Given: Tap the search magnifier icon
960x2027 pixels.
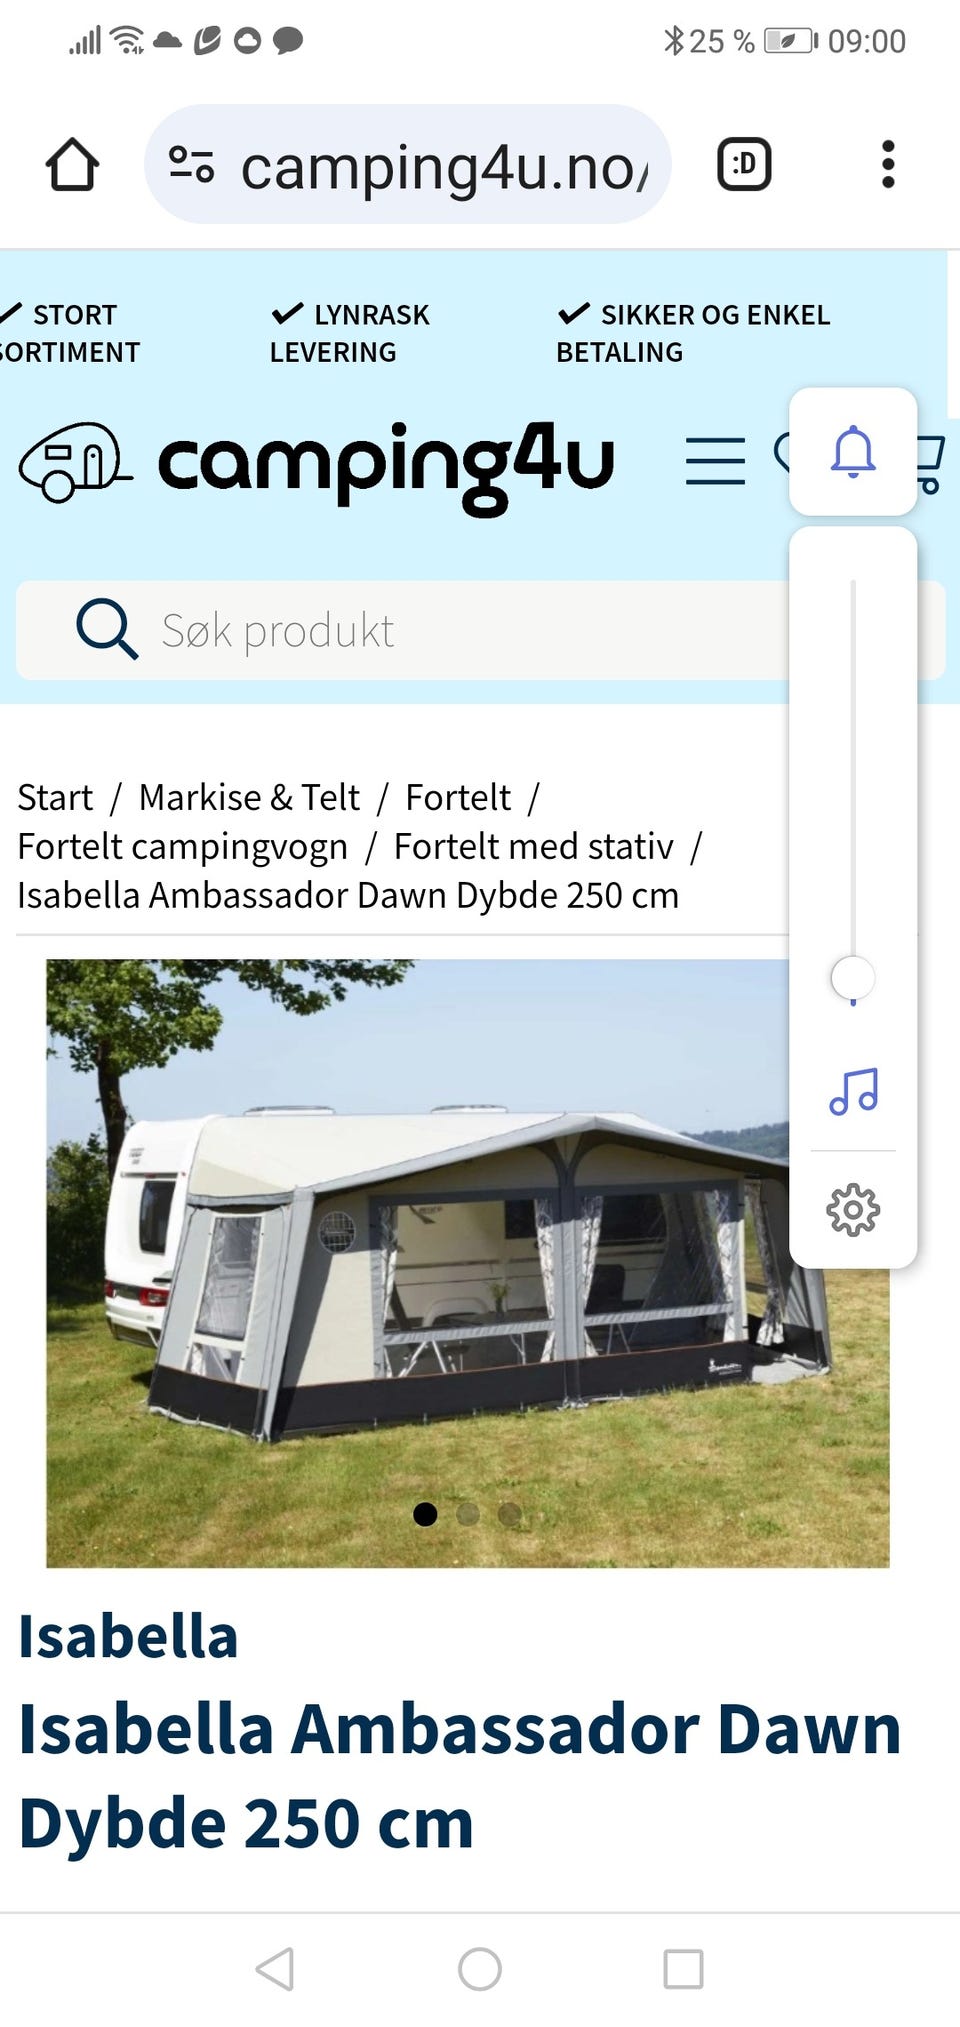Looking at the screenshot, I should pyautogui.click(x=106, y=630).
